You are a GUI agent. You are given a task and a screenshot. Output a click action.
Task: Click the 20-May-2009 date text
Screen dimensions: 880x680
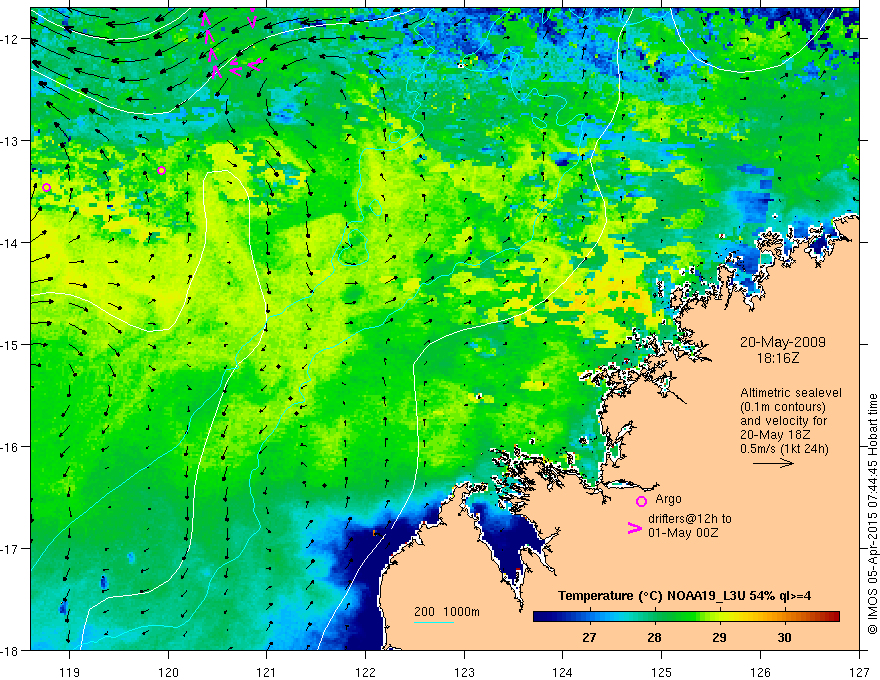[x=782, y=342]
